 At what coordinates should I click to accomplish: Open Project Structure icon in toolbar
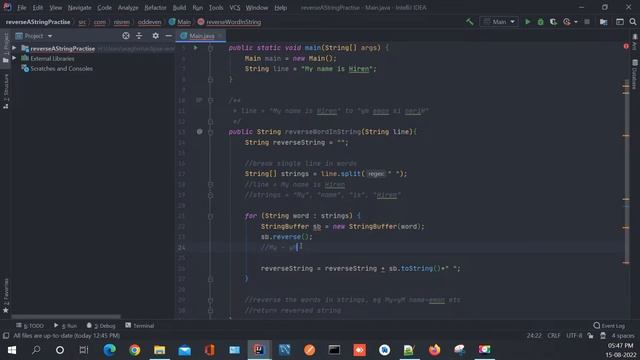pyautogui.click(x=603, y=22)
